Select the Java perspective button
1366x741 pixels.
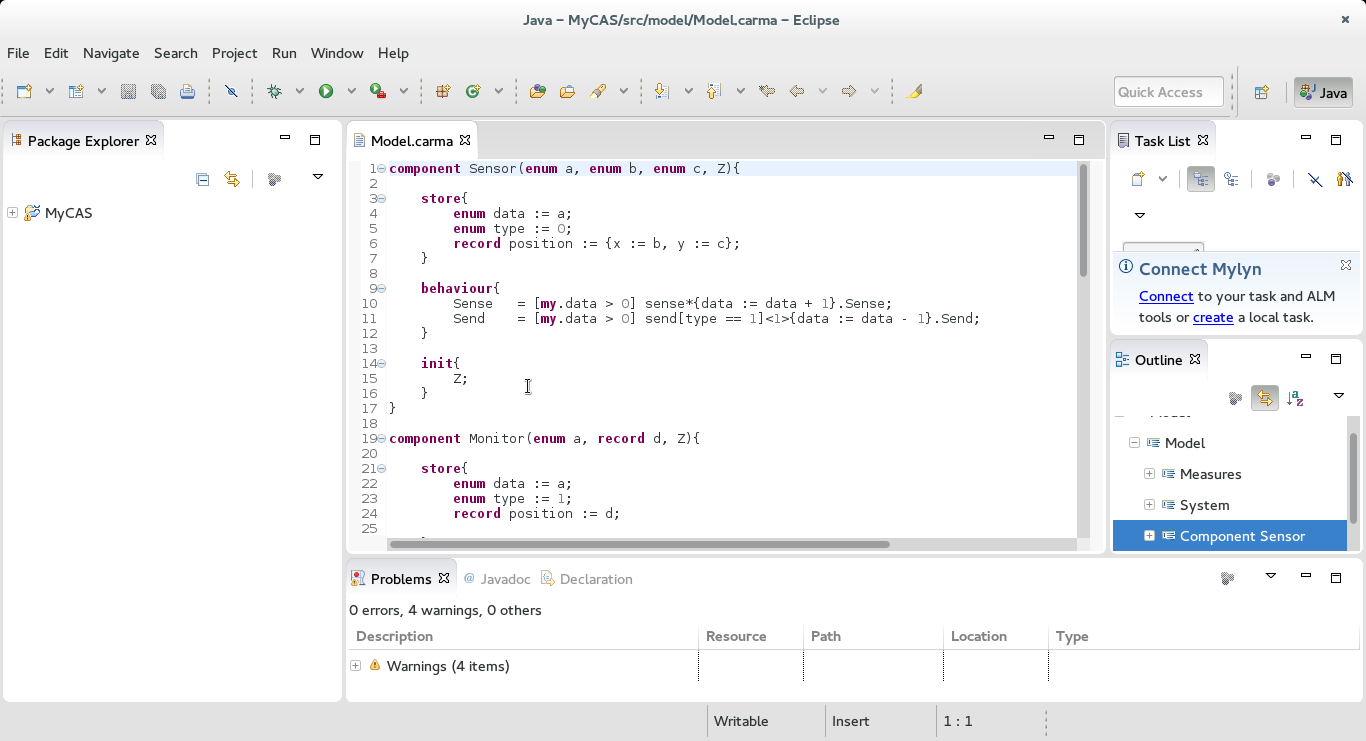coord(1323,92)
